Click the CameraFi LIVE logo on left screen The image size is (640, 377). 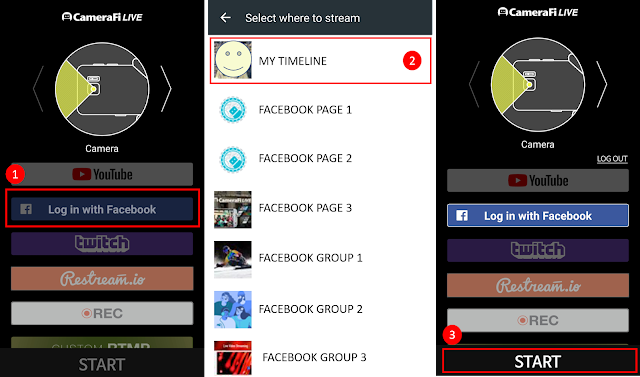pyautogui.click(x=102, y=17)
